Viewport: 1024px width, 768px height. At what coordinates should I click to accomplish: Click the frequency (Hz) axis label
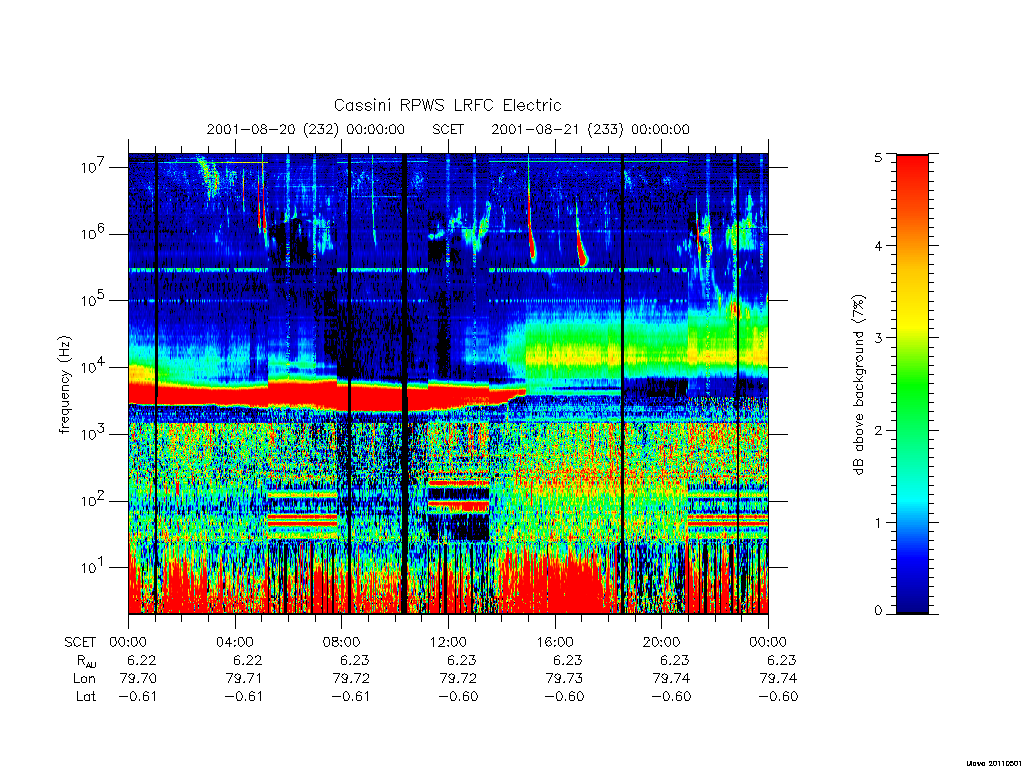click(64, 385)
